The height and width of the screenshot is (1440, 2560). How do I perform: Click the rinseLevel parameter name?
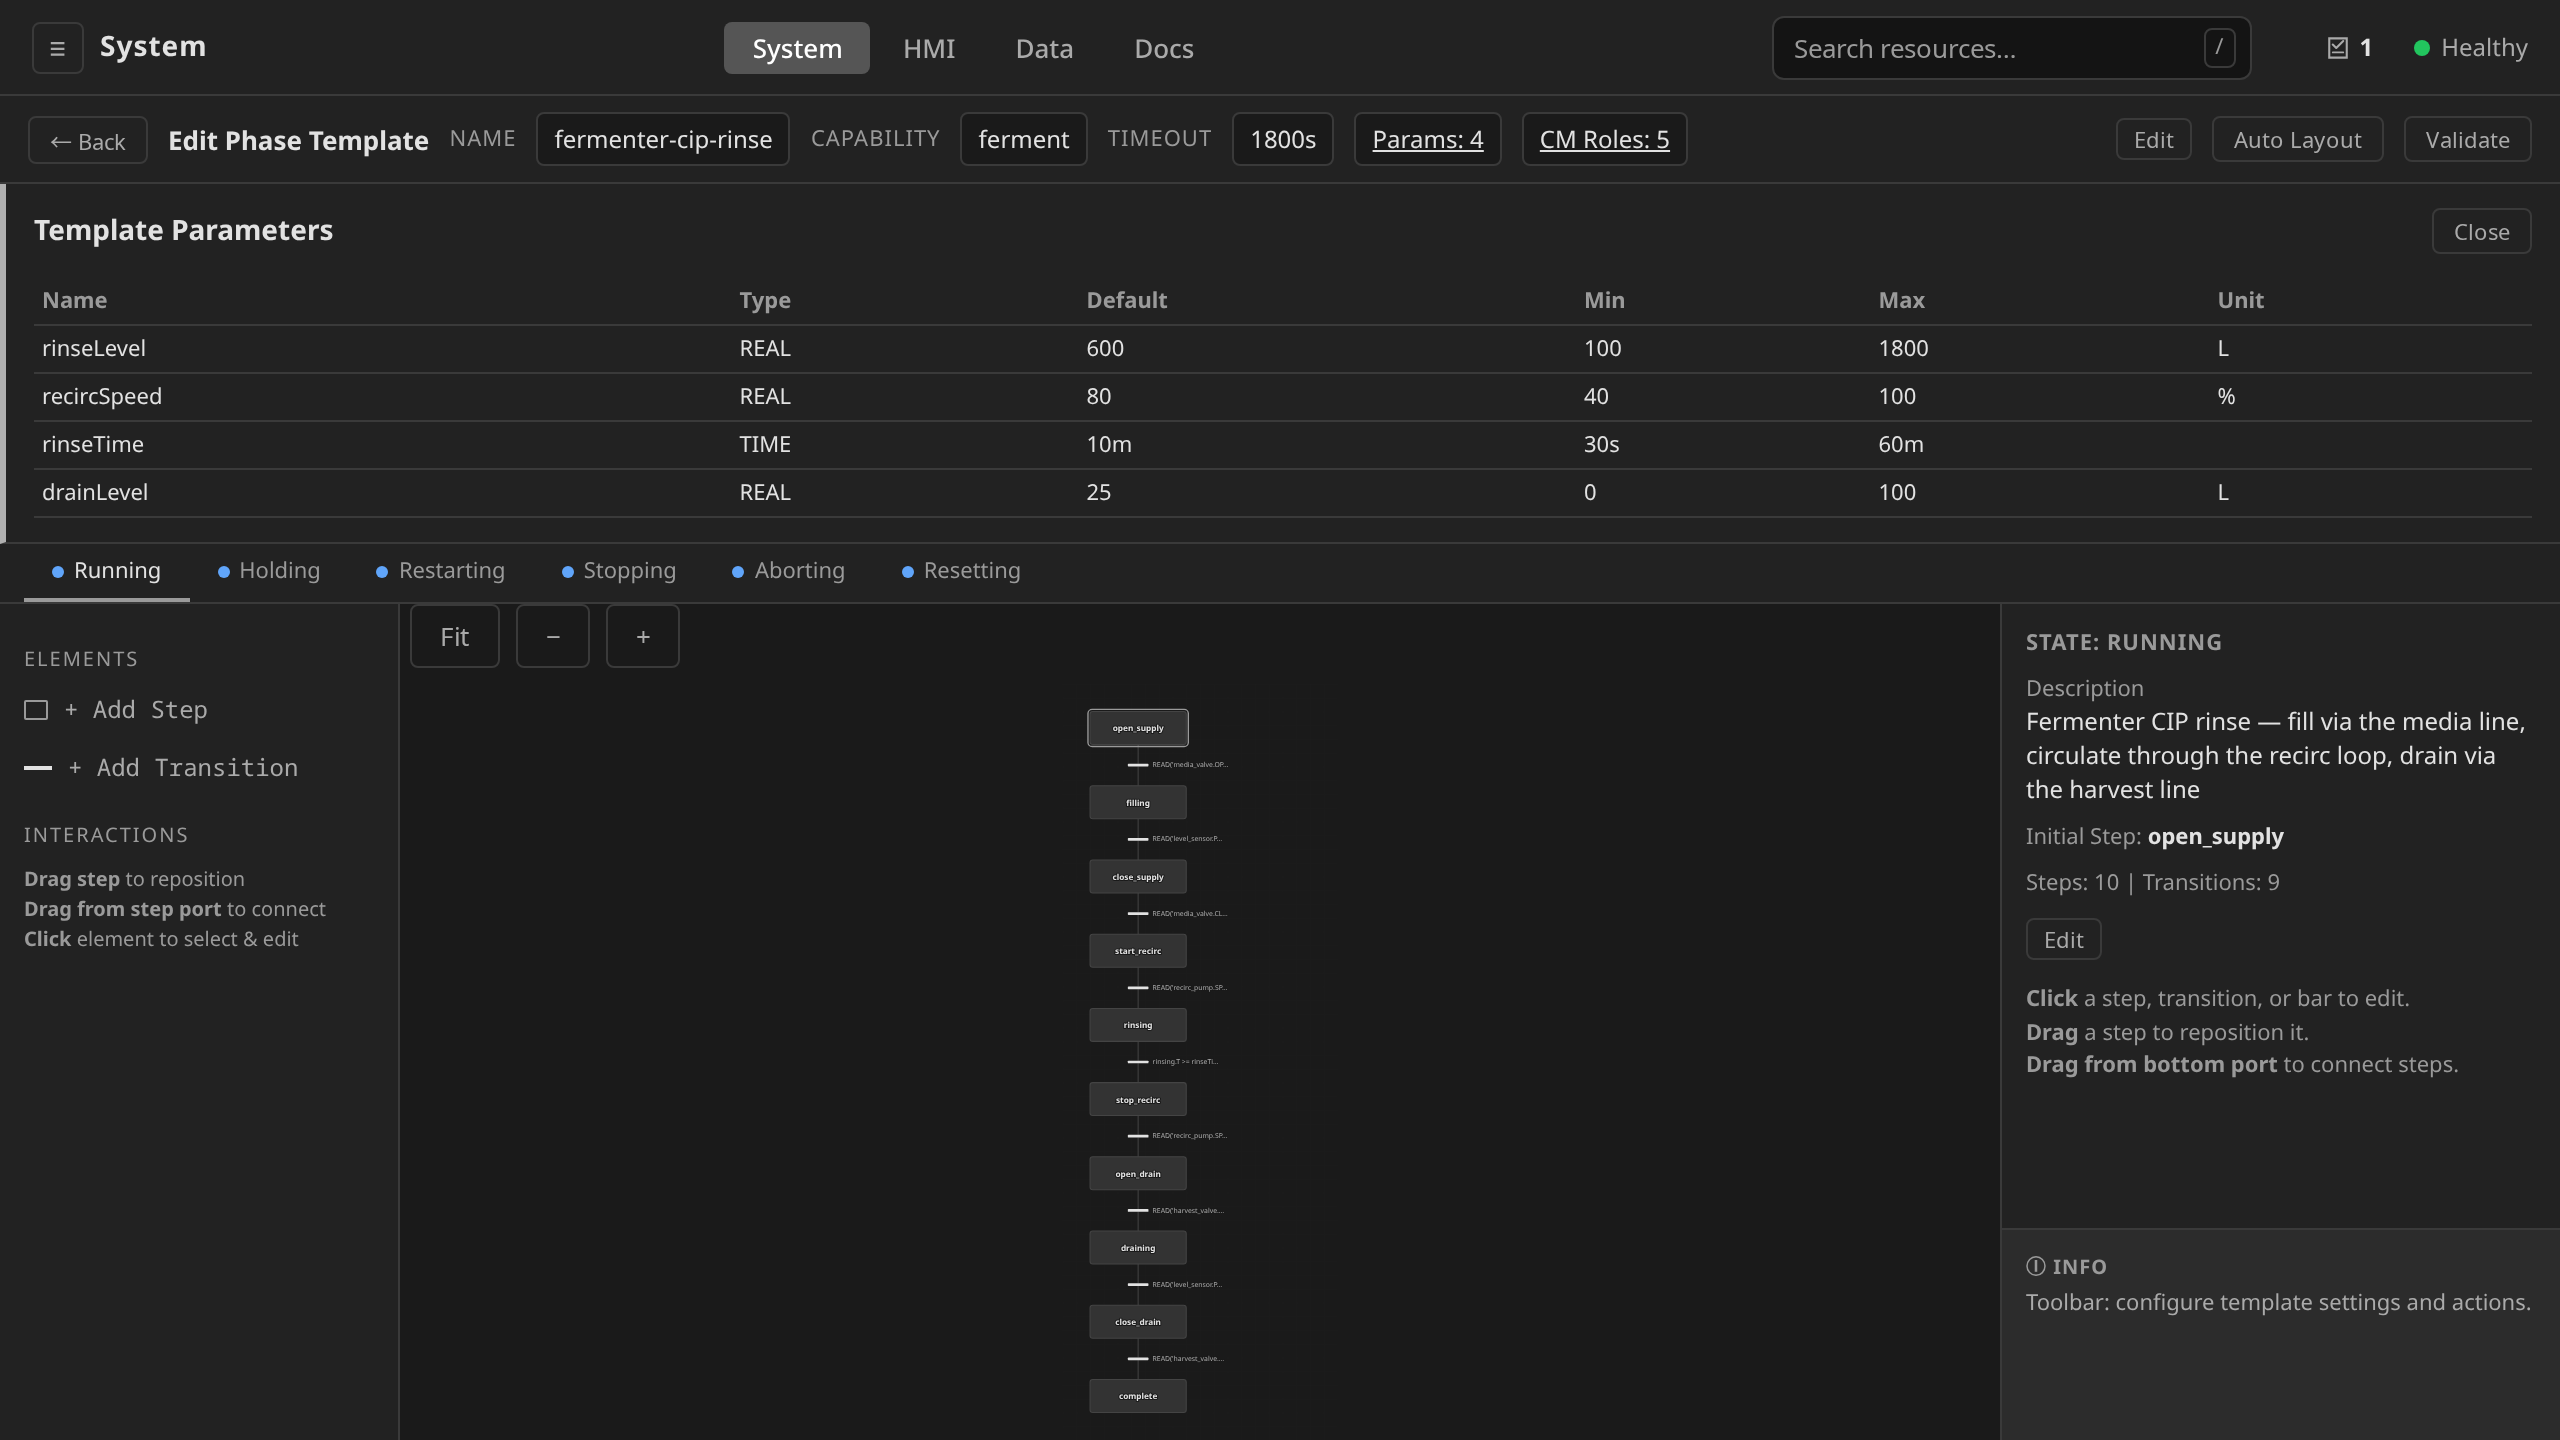[94, 348]
